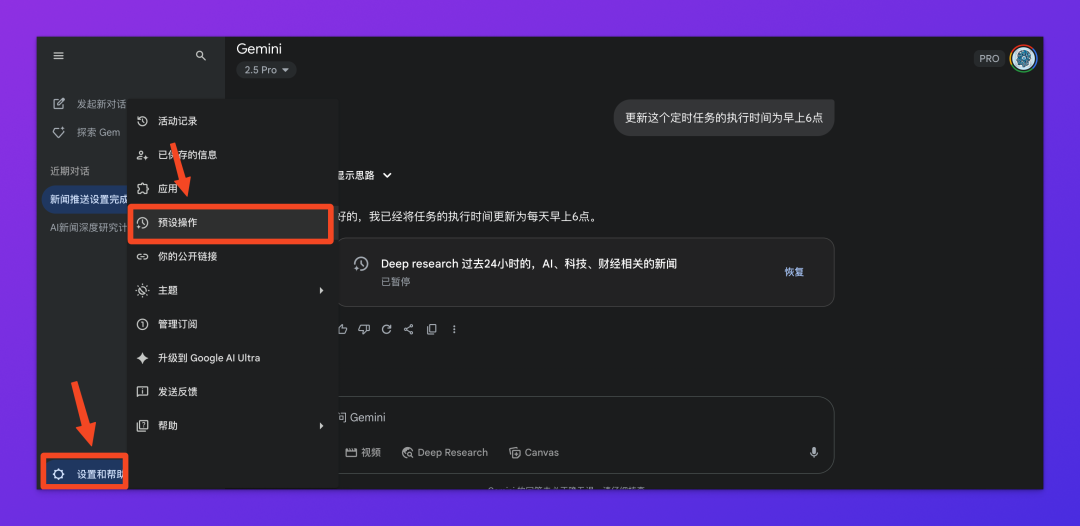1080x526 pixels.
Task: Click the share response icon
Action: [x=408, y=329]
